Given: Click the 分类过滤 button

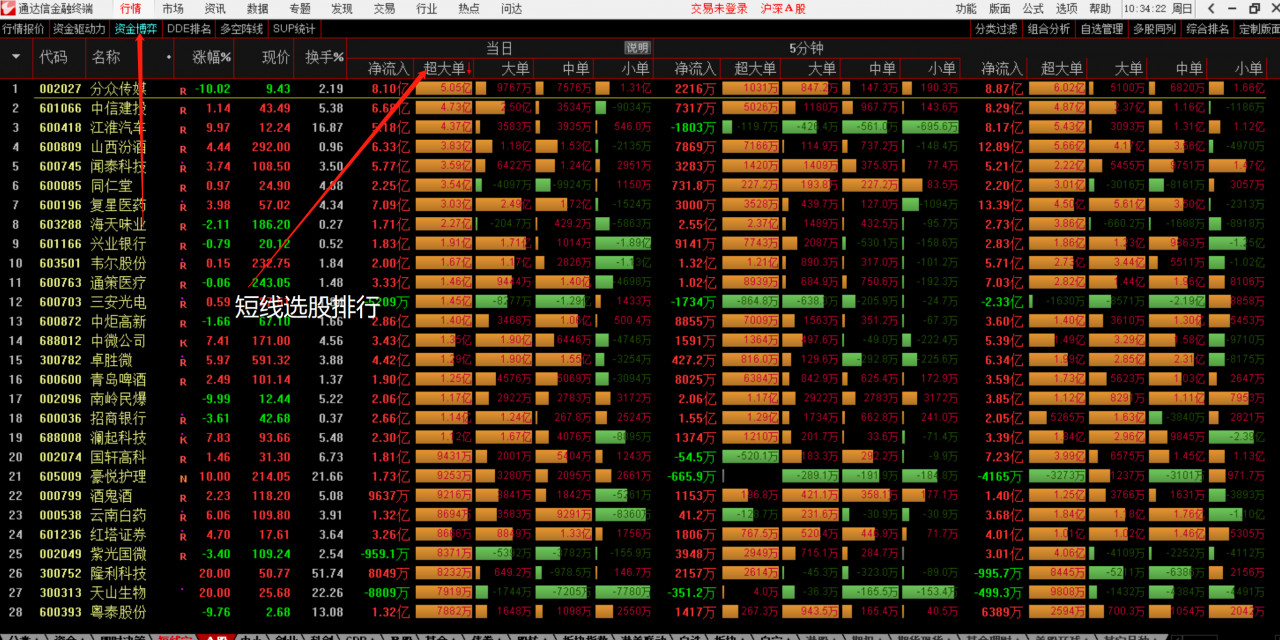Looking at the screenshot, I should click(x=996, y=29).
